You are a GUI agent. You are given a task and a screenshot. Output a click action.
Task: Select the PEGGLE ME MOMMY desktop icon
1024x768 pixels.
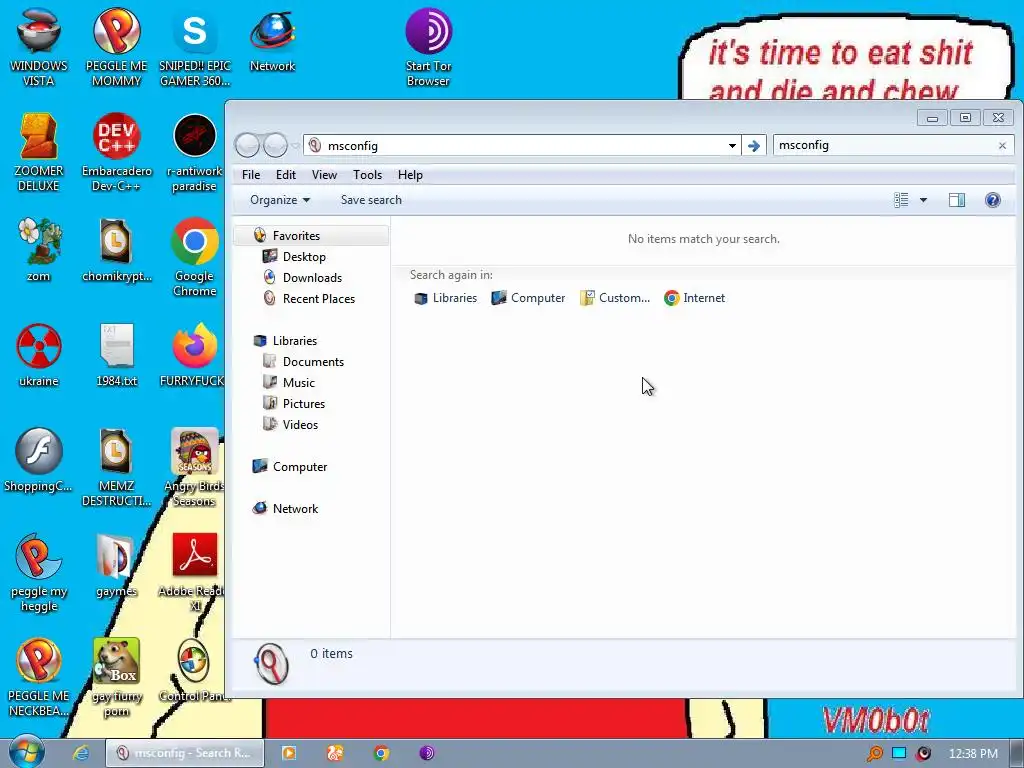tap(116, 46)
